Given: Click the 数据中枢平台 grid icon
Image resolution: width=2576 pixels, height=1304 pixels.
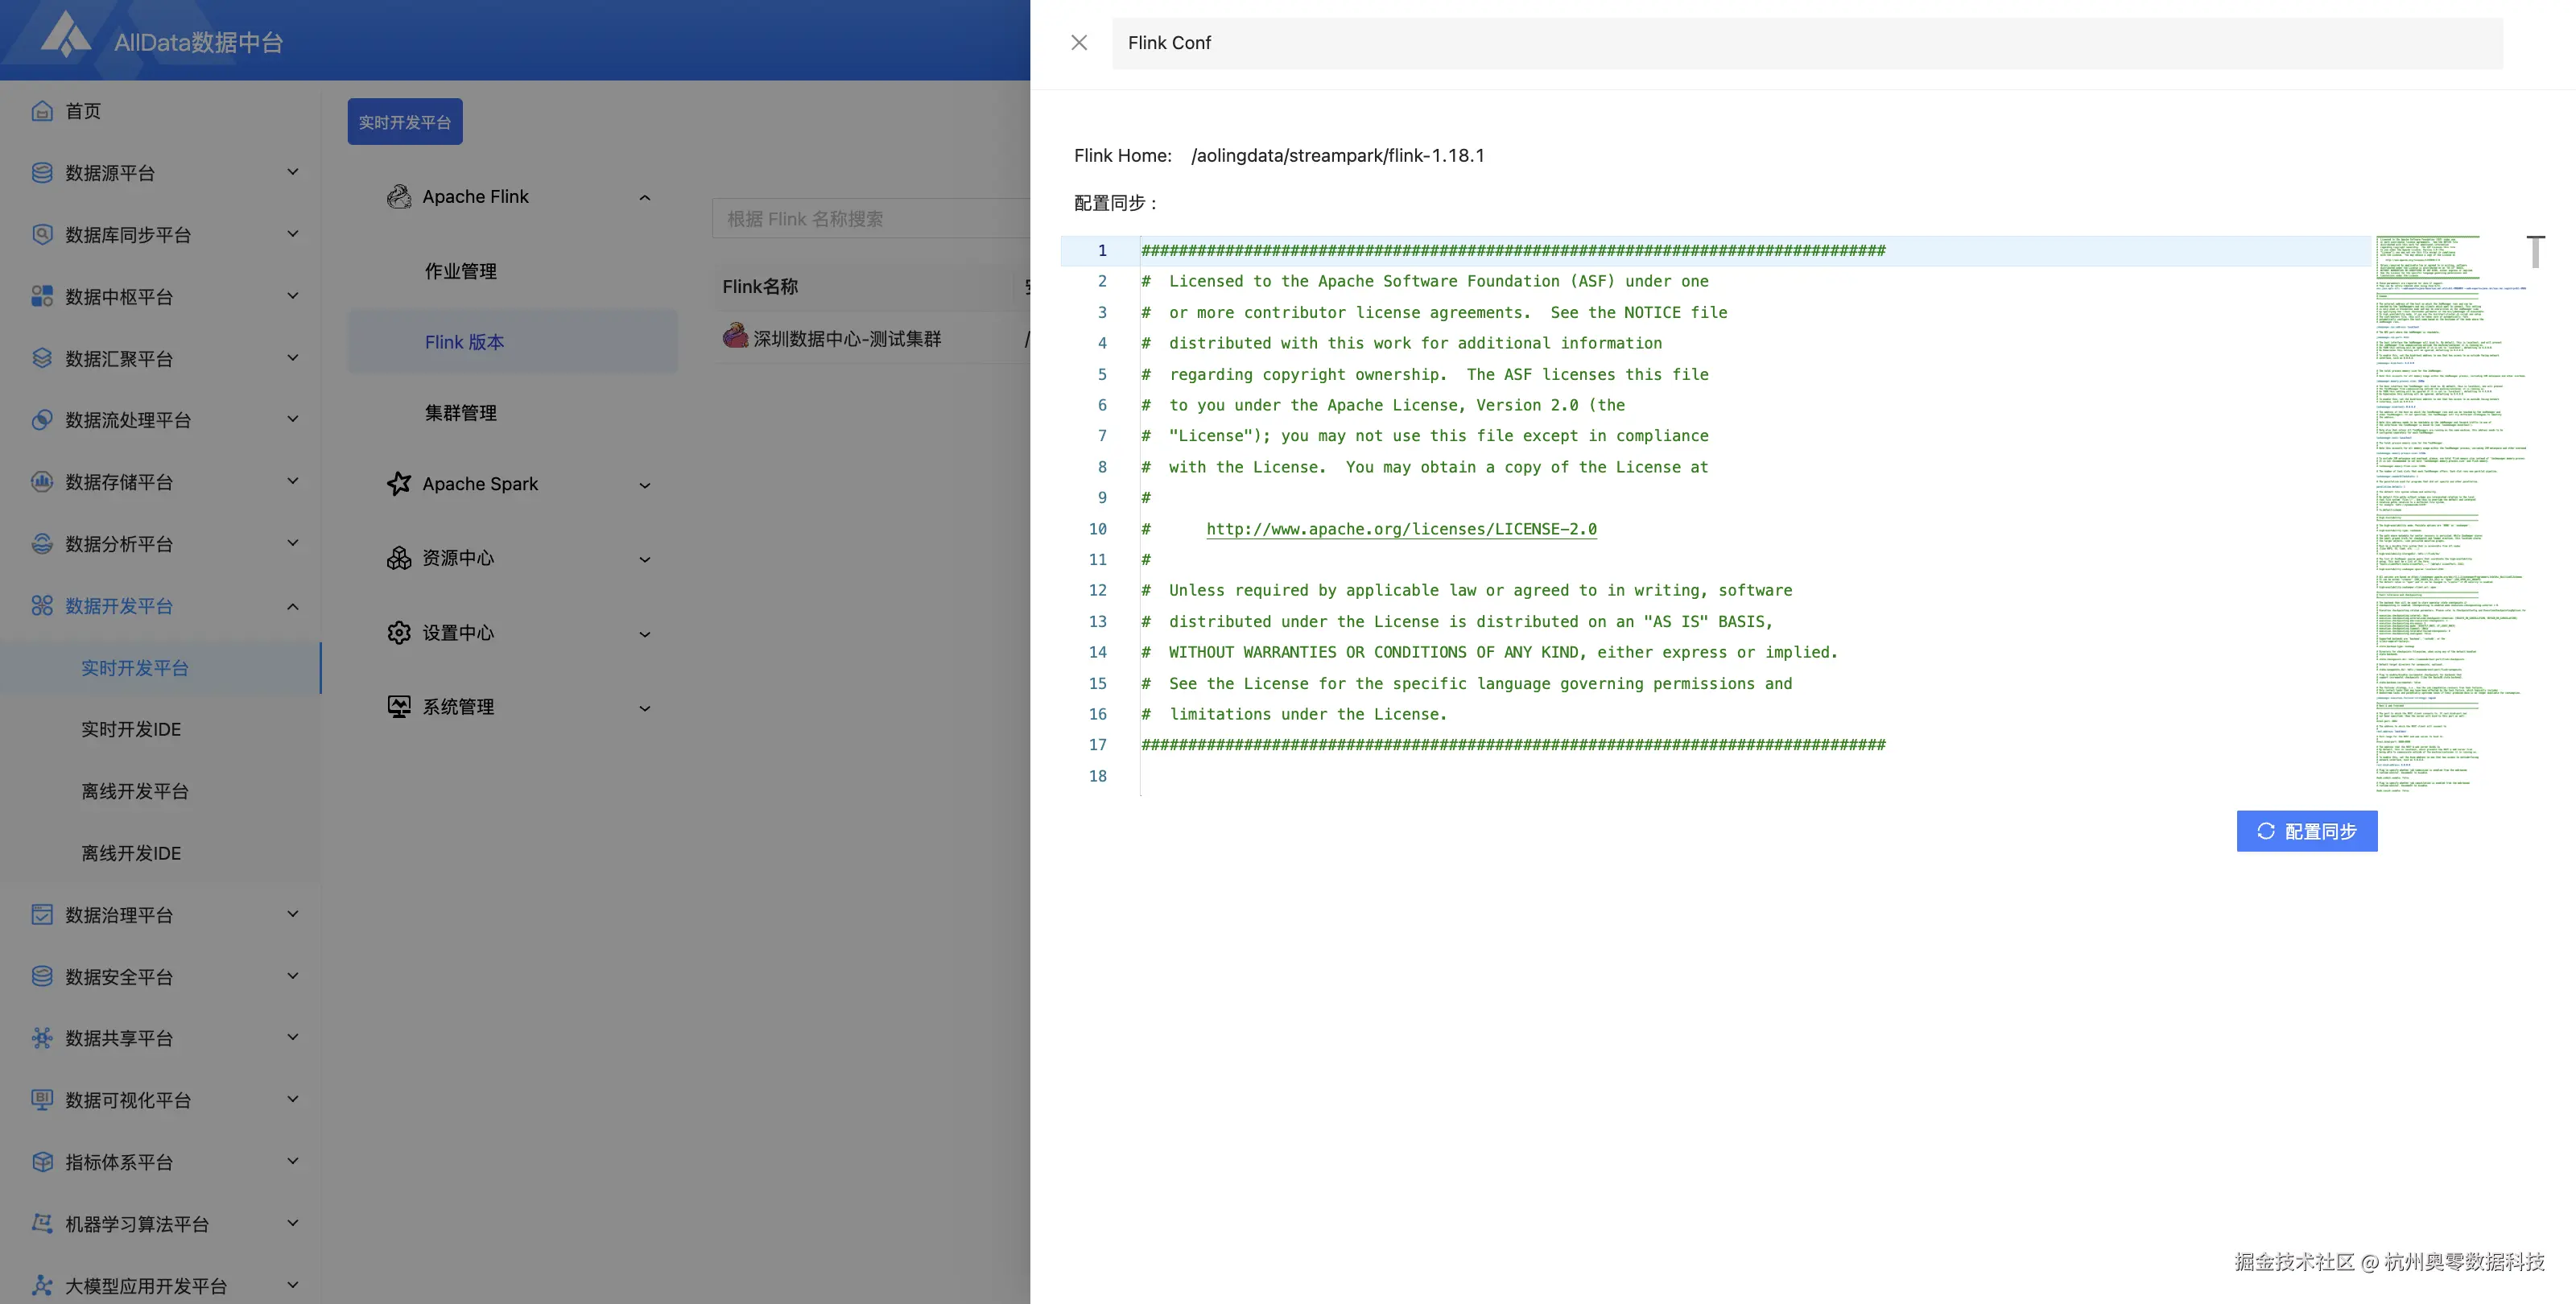Looking at the screenshot, I should coord(42,297).
